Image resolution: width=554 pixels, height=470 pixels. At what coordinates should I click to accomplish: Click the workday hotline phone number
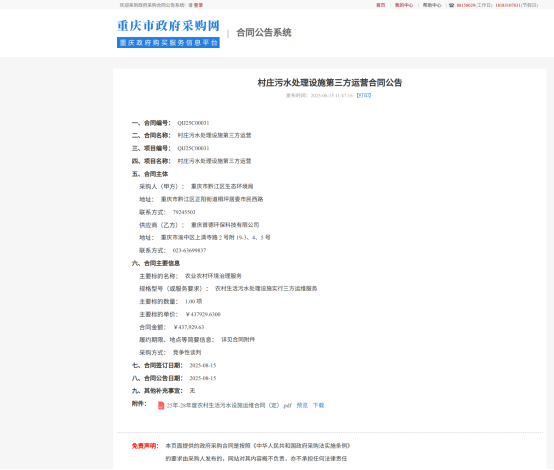pos(466,5)
